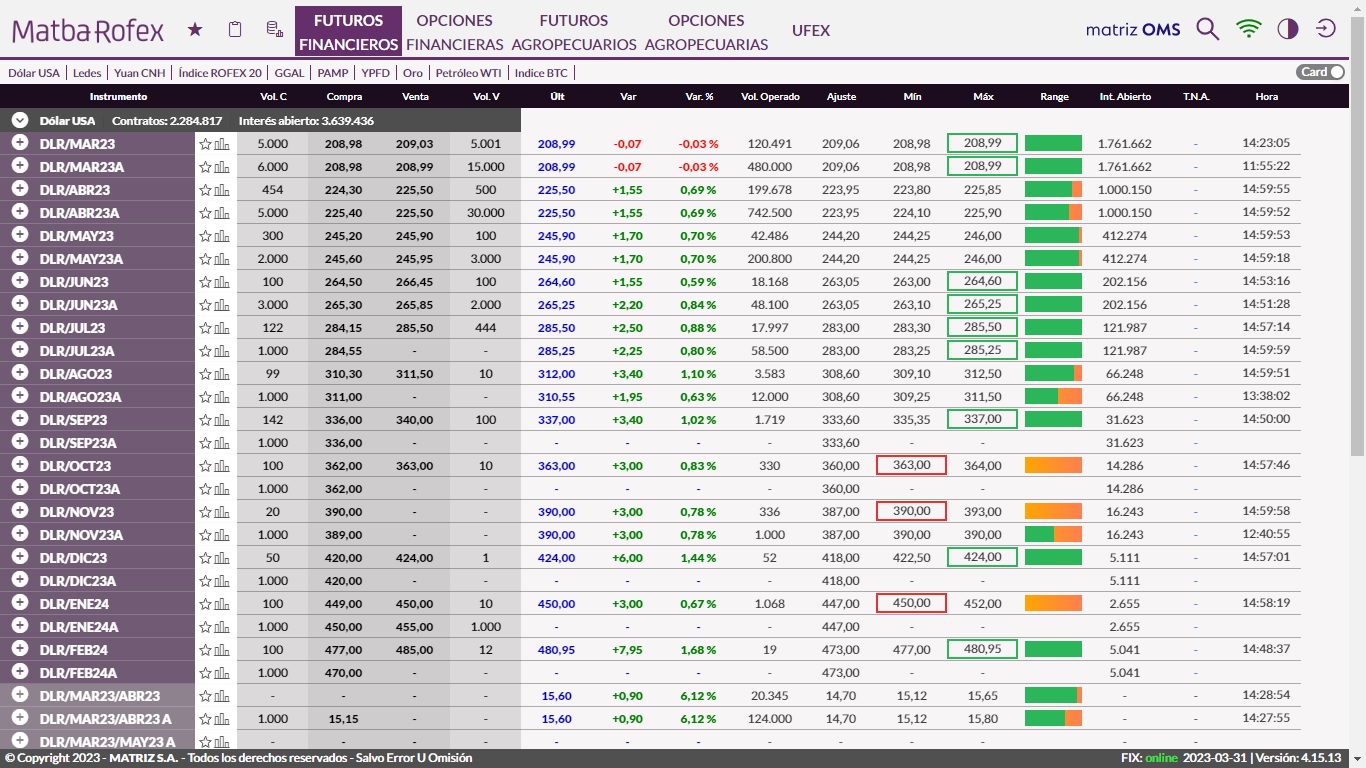Switch to Opciones Financieras tab

(454, 32)
